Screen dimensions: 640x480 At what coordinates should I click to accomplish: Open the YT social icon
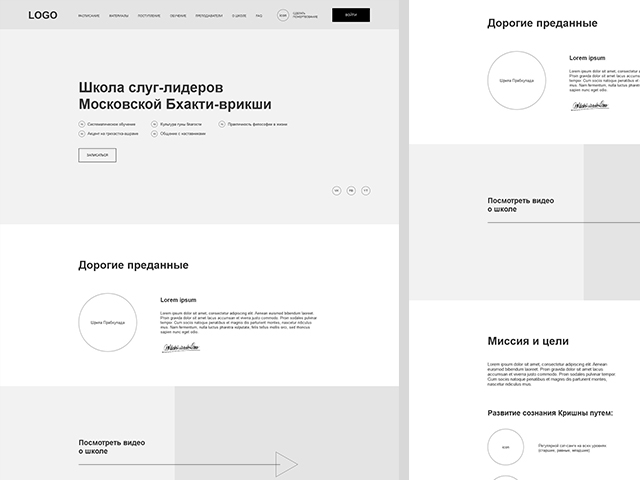coord(366,191)
